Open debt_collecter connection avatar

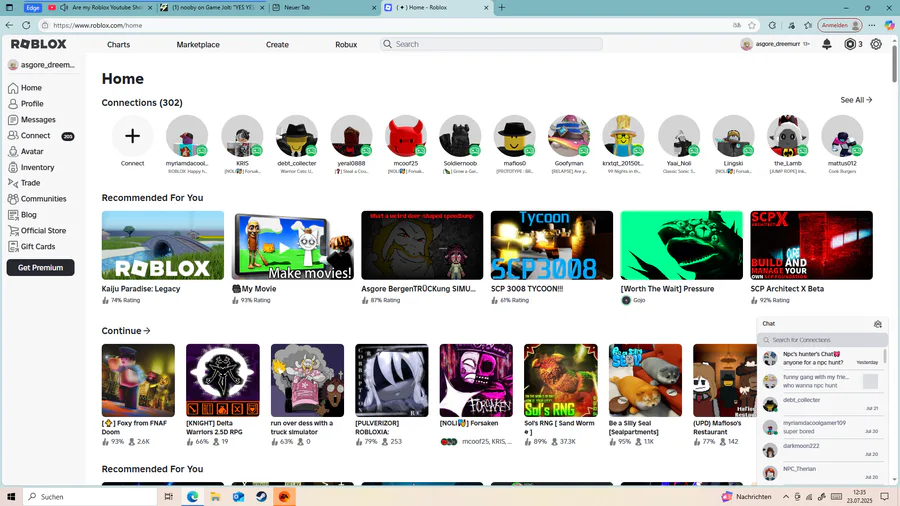[x=296, y=136]
